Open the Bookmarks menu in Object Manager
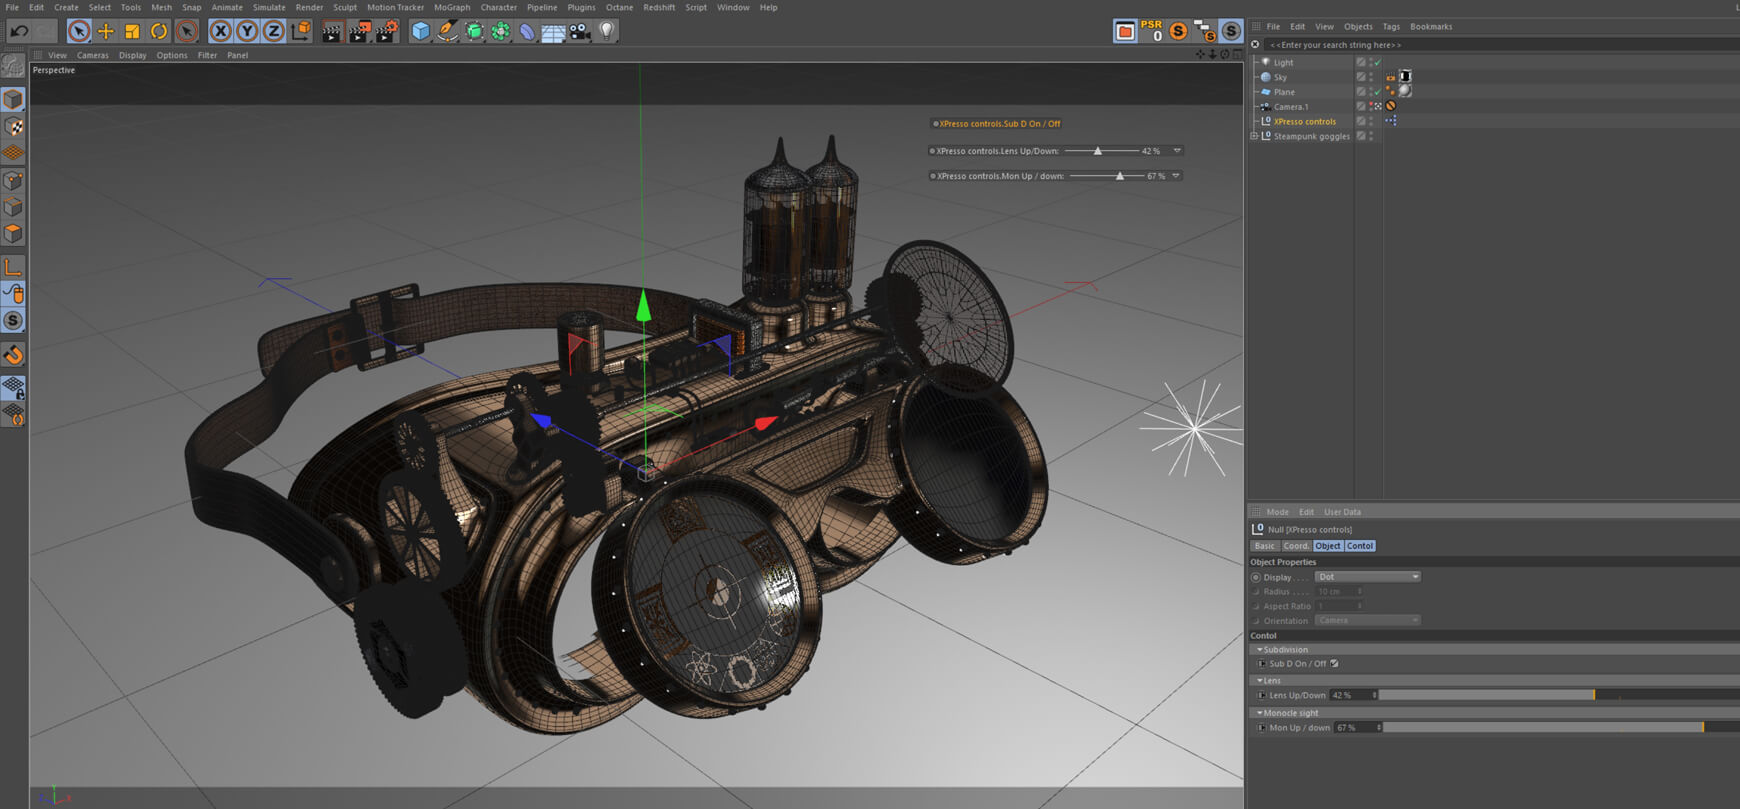Image resolution: width=1740 pixels, height=809 pixels. [x=1431, y=27]
